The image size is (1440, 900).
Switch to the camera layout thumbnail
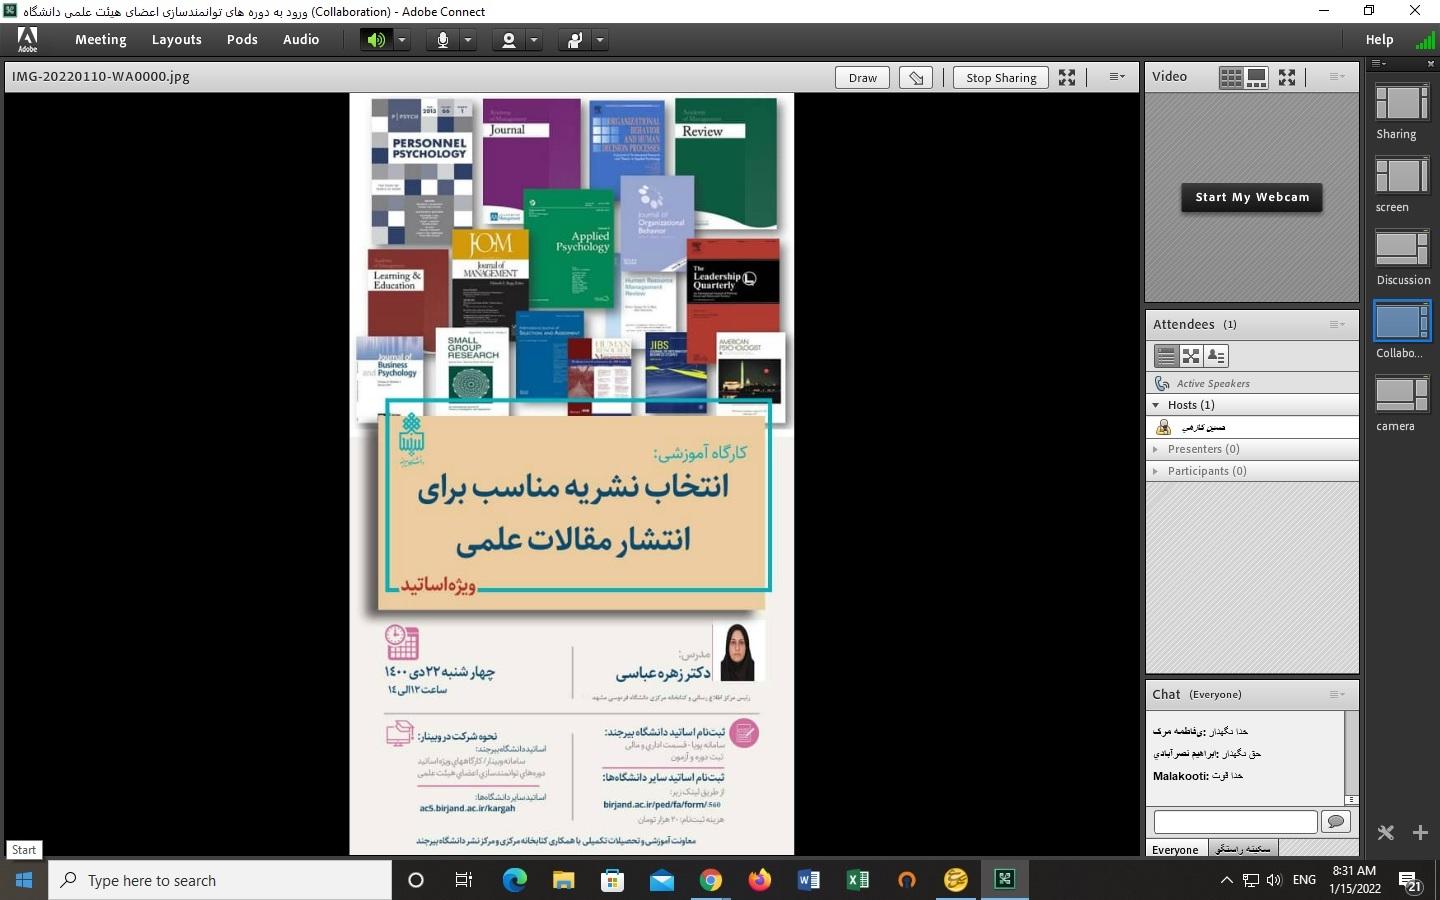(x=1402, y=395)
